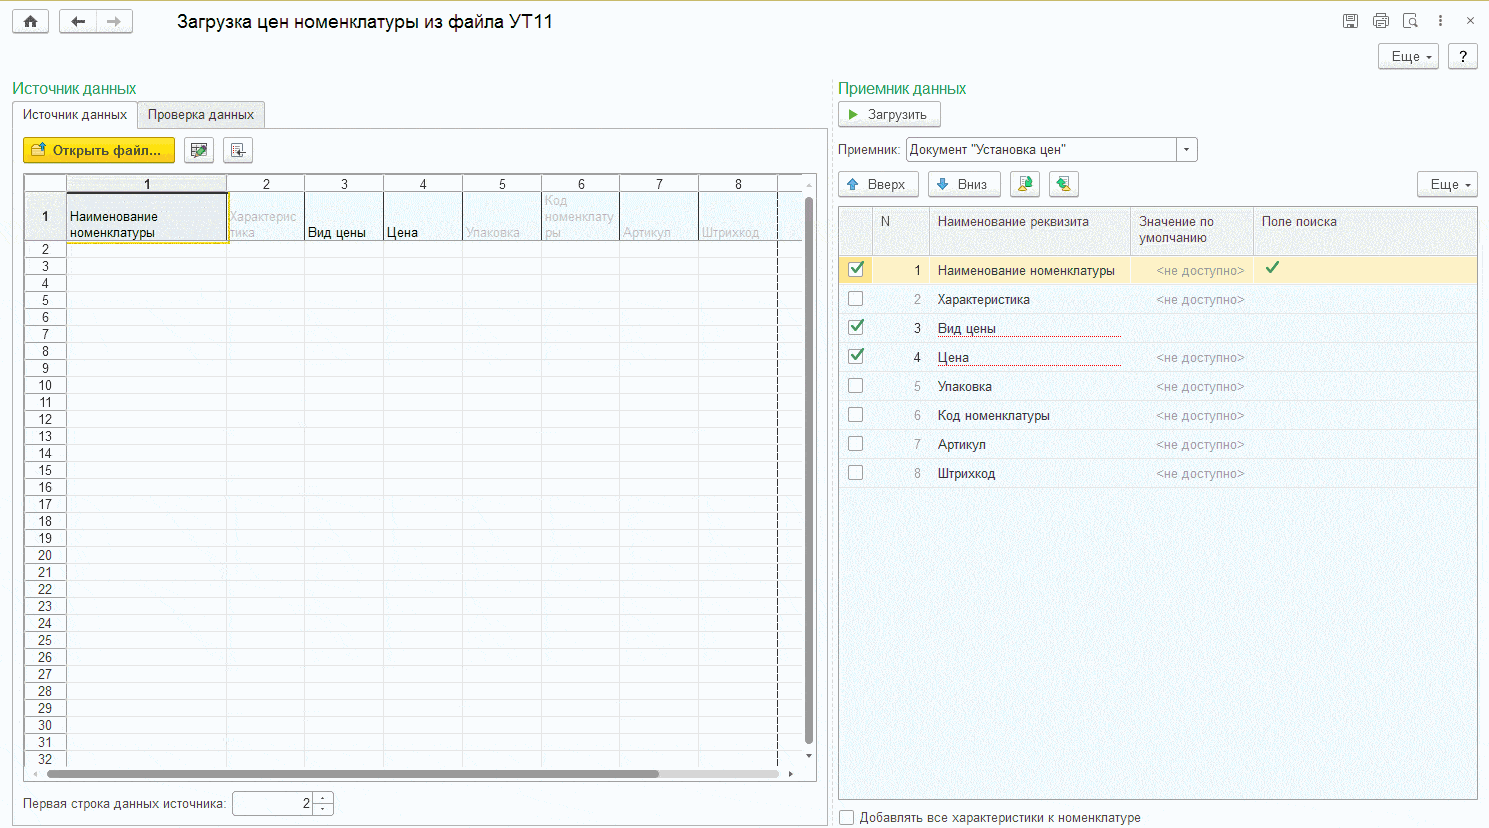Navigate back with the left arrow
The width and height of the screenshot is (1489, 828).
pos(78,21)
